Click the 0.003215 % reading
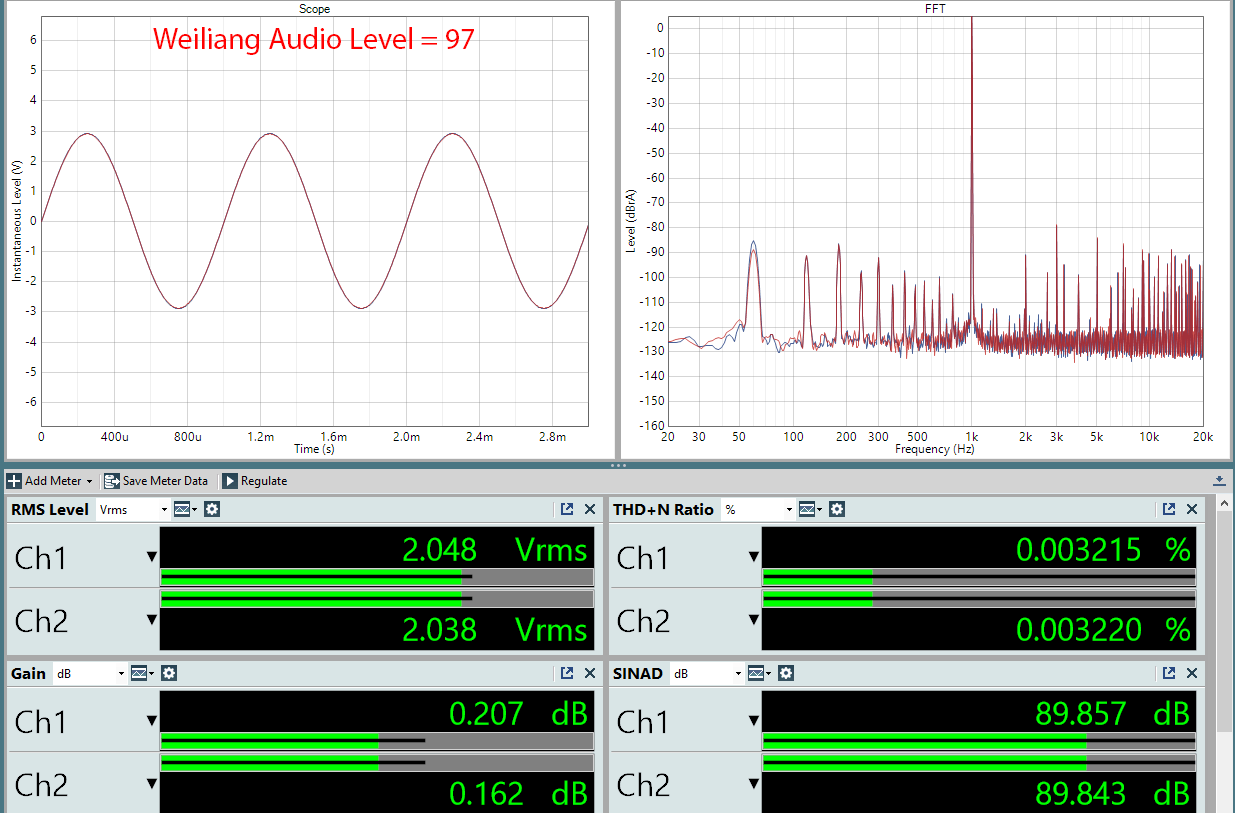This screenshot has width=1235, height=813. tap(1103, 549)
